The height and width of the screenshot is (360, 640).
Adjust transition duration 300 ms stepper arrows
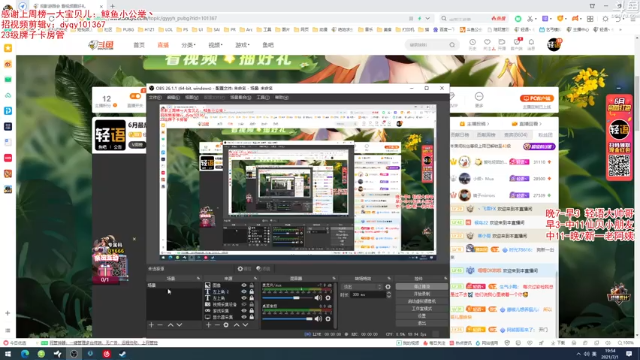click(389, 295)
